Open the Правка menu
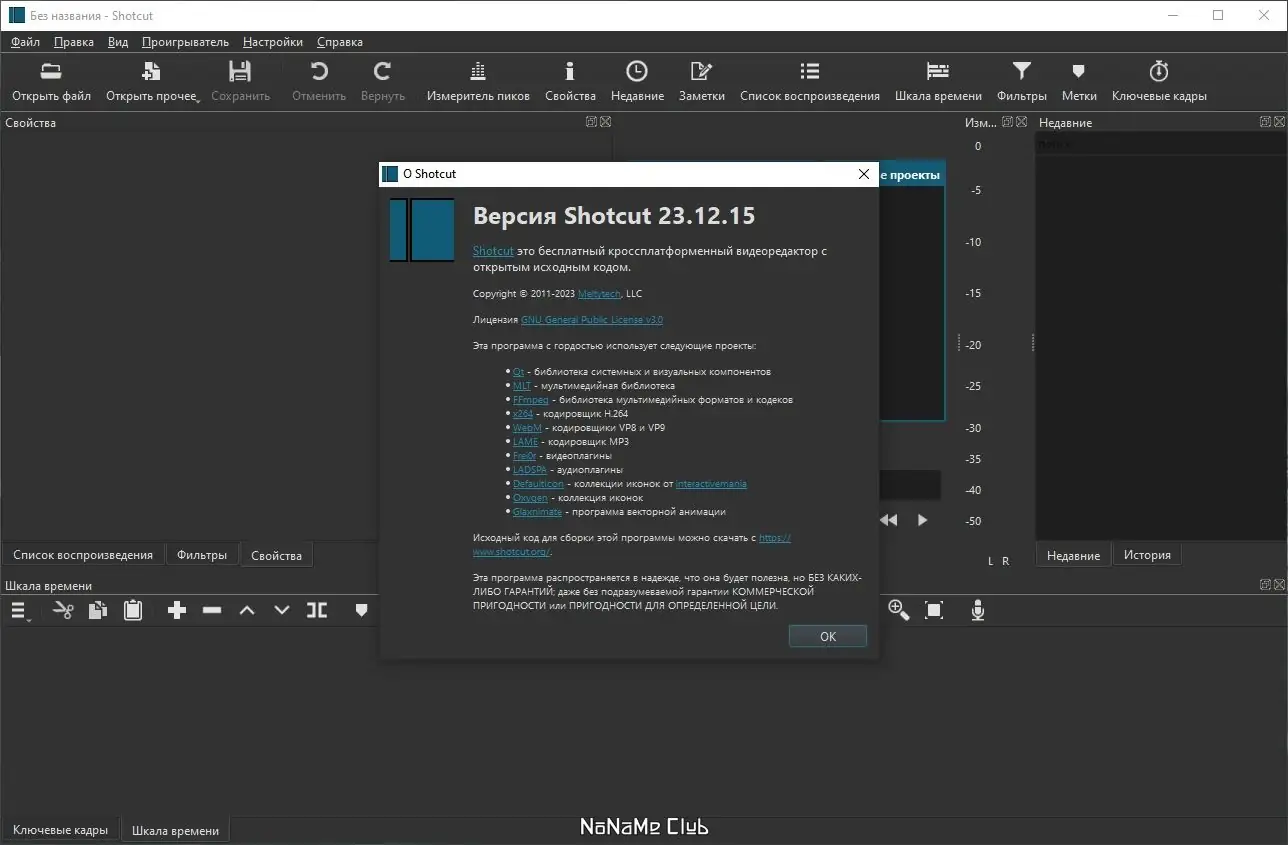This screenshot has width=1288, height=845. click(x=74, y=42)
